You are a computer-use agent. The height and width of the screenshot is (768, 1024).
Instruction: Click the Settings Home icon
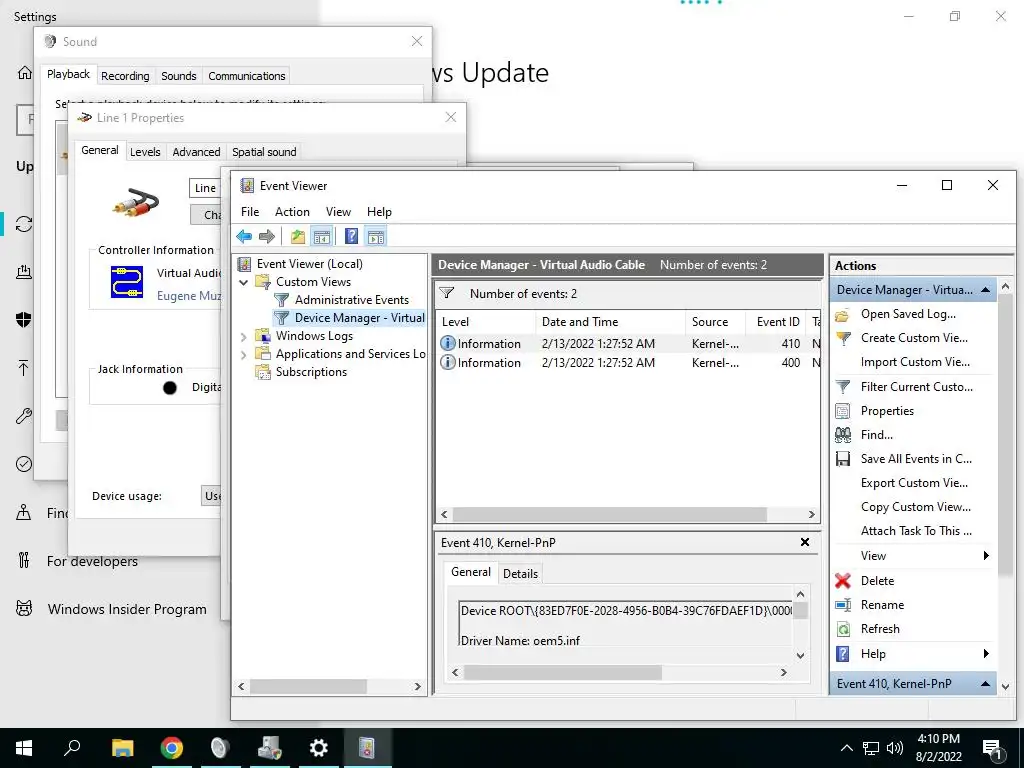pyautogui.click(x=24, y=72)
